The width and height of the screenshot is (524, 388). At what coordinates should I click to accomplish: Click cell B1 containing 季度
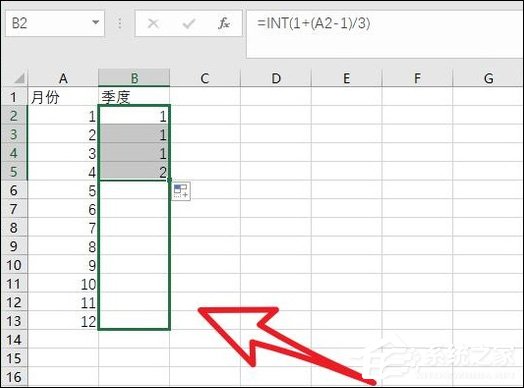(x=134, y=97)
